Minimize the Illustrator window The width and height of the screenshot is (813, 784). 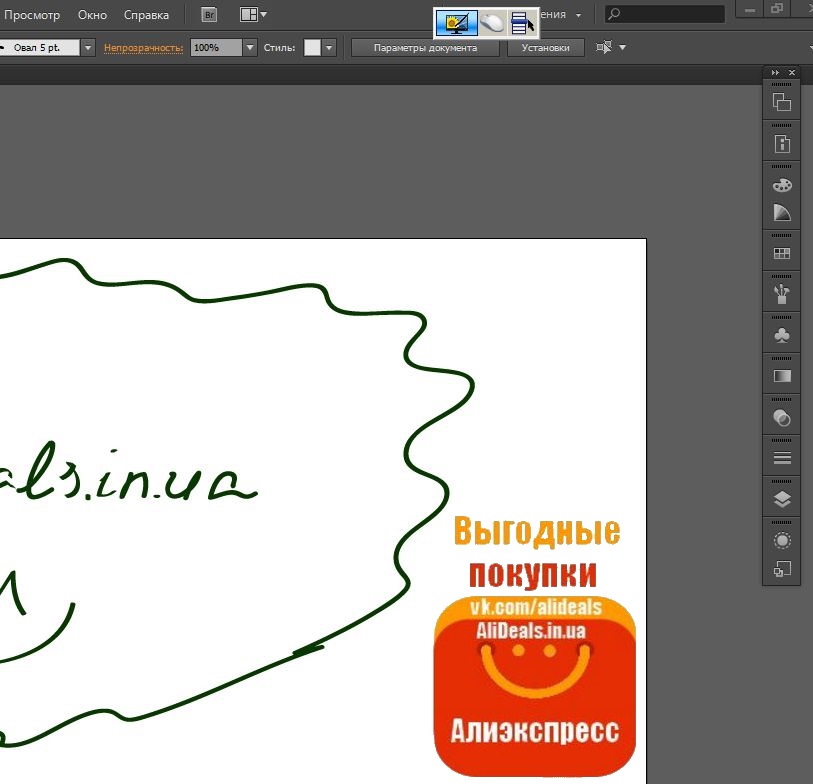click(x=750, y=9)
